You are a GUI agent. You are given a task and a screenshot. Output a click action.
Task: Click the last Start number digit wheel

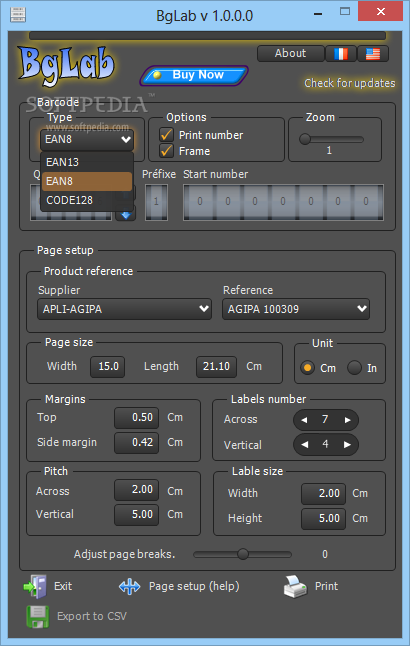coord(366,202)
